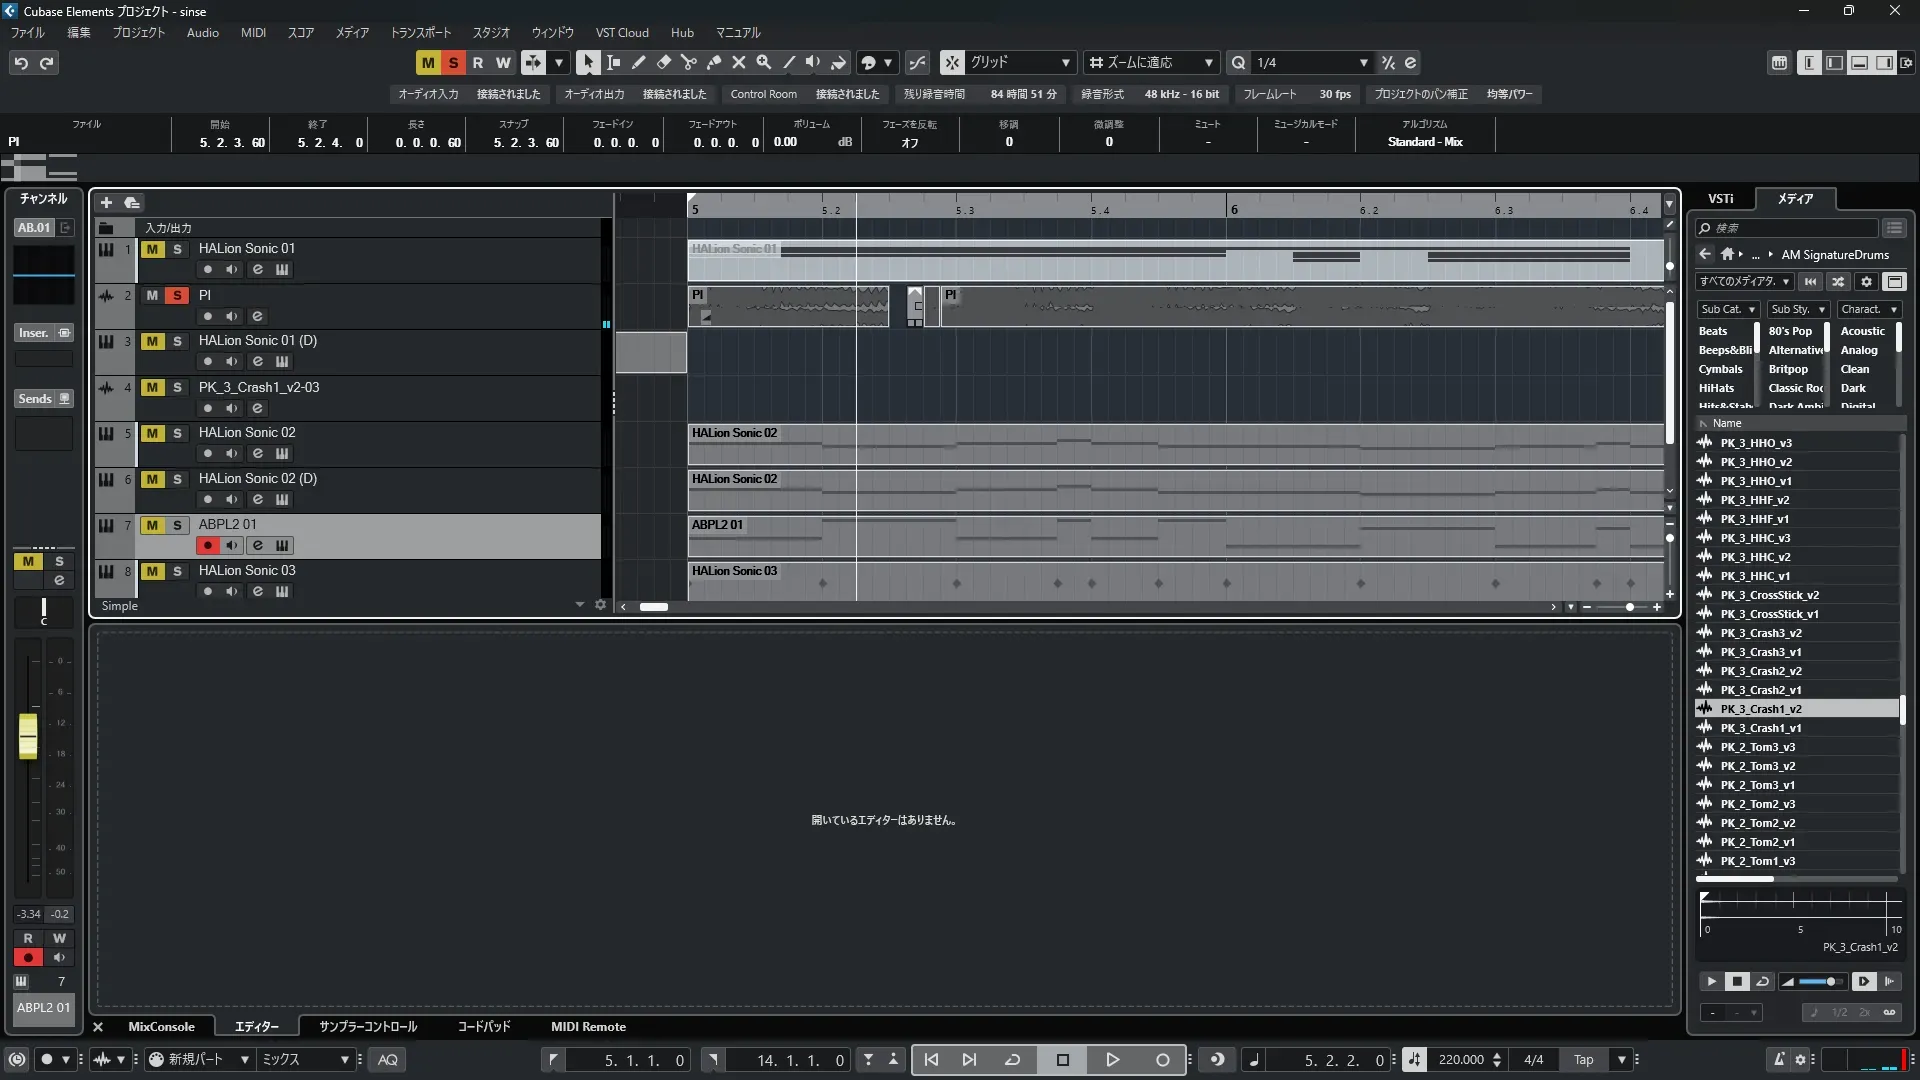Toggle record enable on ABPL2 01 track

click(208, 545)
